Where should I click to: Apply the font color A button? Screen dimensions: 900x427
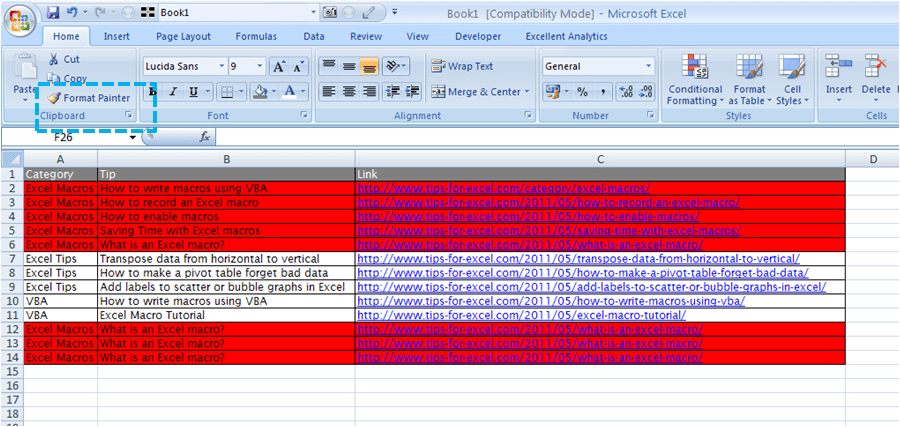tap(290, 91)
